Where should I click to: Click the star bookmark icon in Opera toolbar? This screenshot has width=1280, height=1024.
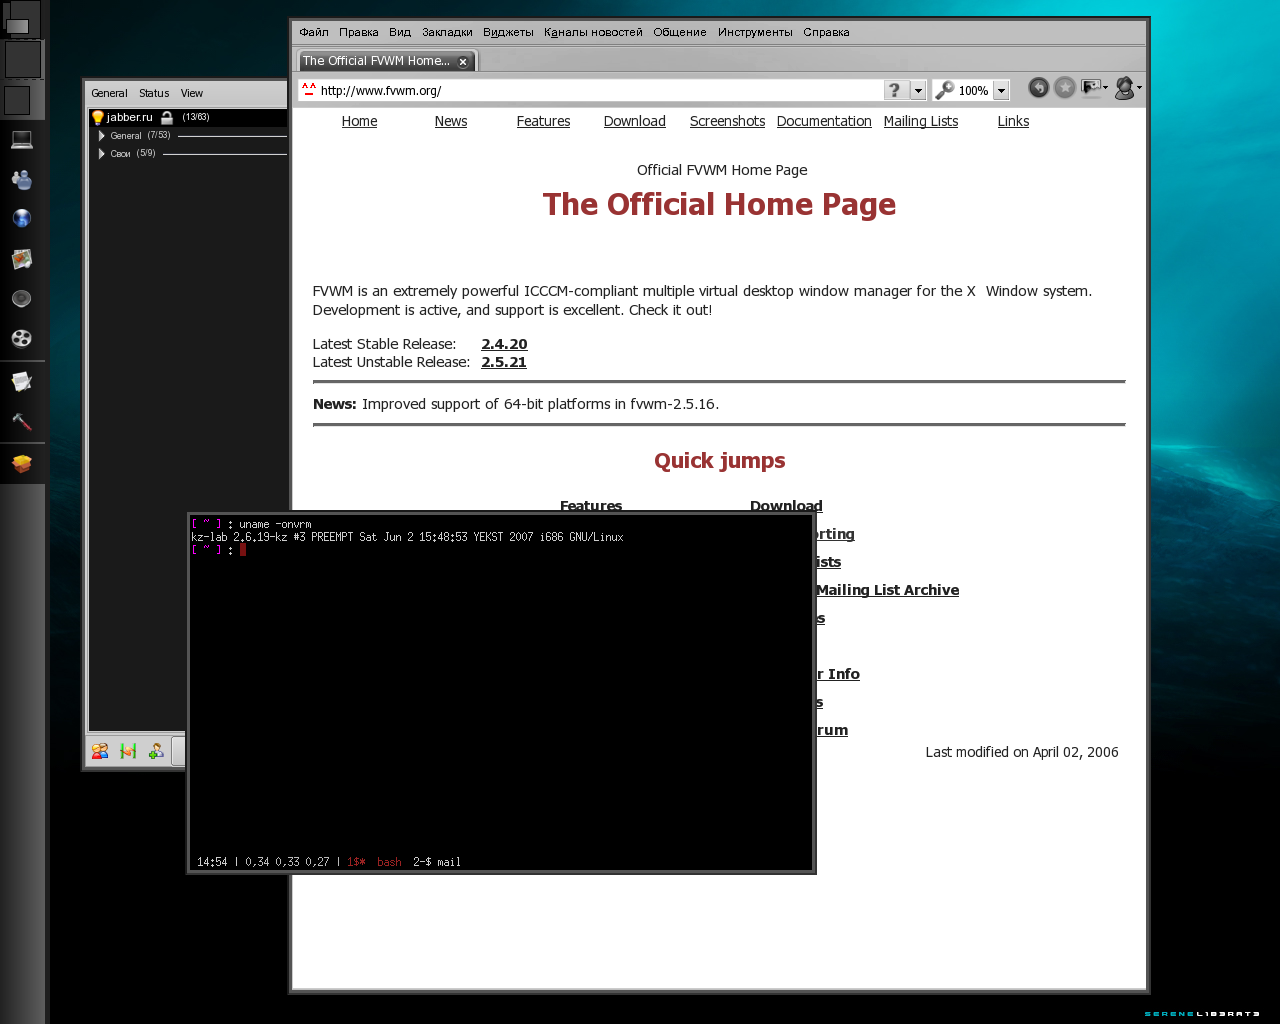[1065, 88]
